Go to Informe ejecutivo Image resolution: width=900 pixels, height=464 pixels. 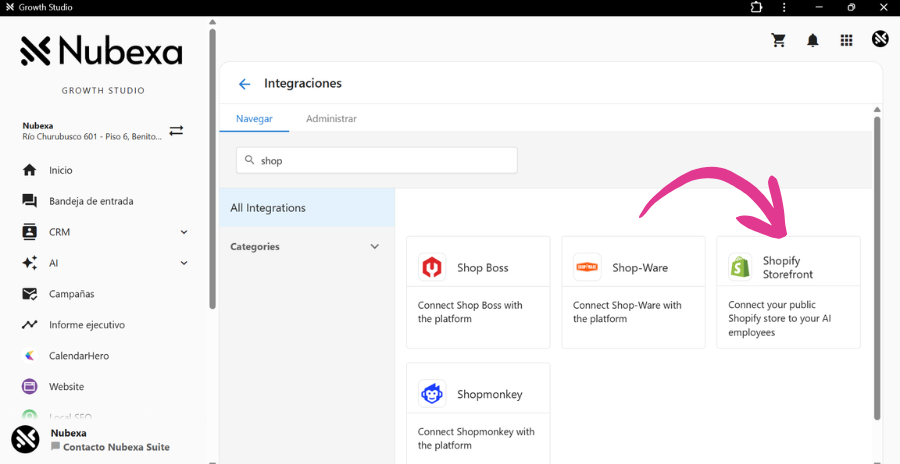(87, 325)
